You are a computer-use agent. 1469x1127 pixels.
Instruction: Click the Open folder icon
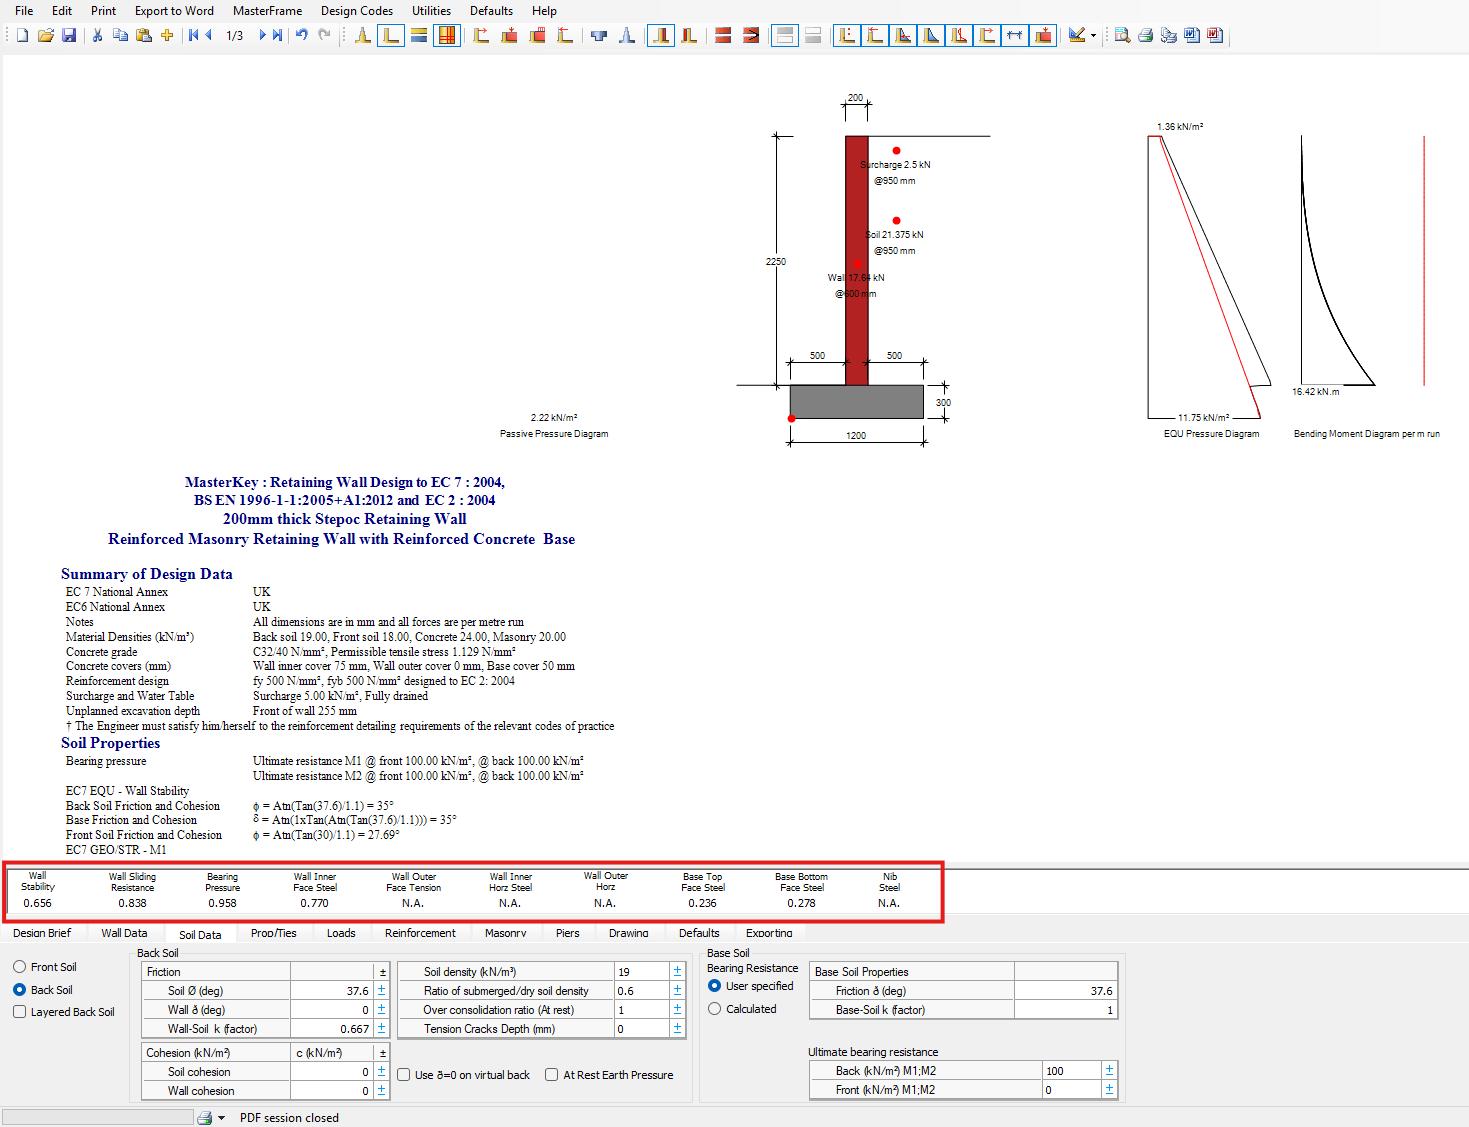coord(45,36)
